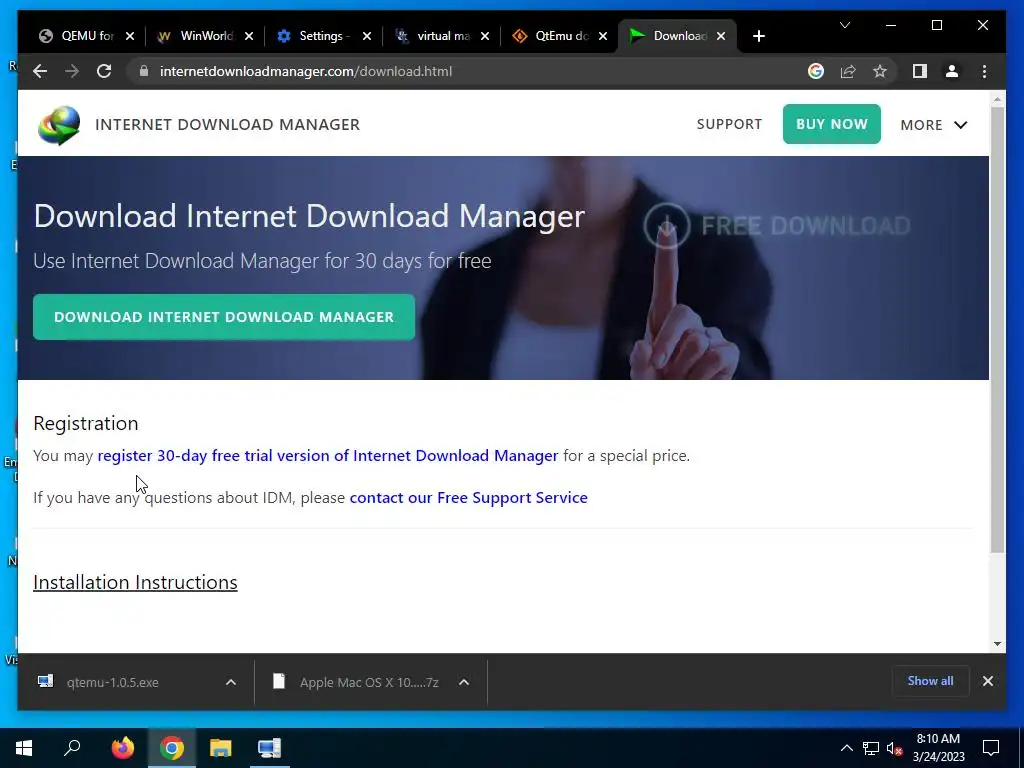Open a new browser tab
The width and height of the screenshot is (1024, 768).
[x=758, y=36]
